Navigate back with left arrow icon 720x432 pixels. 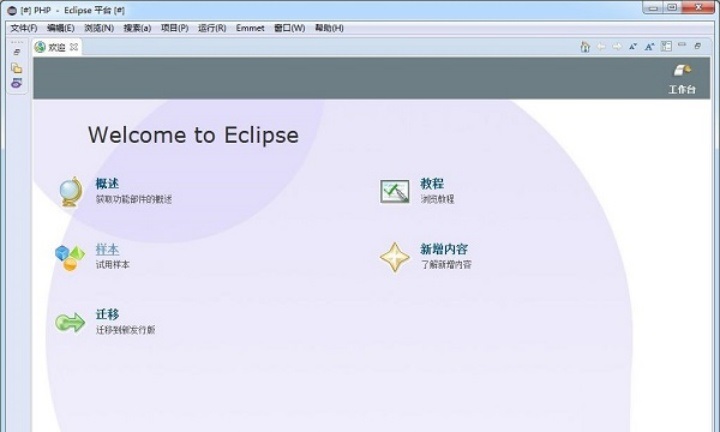pos(601,46)
